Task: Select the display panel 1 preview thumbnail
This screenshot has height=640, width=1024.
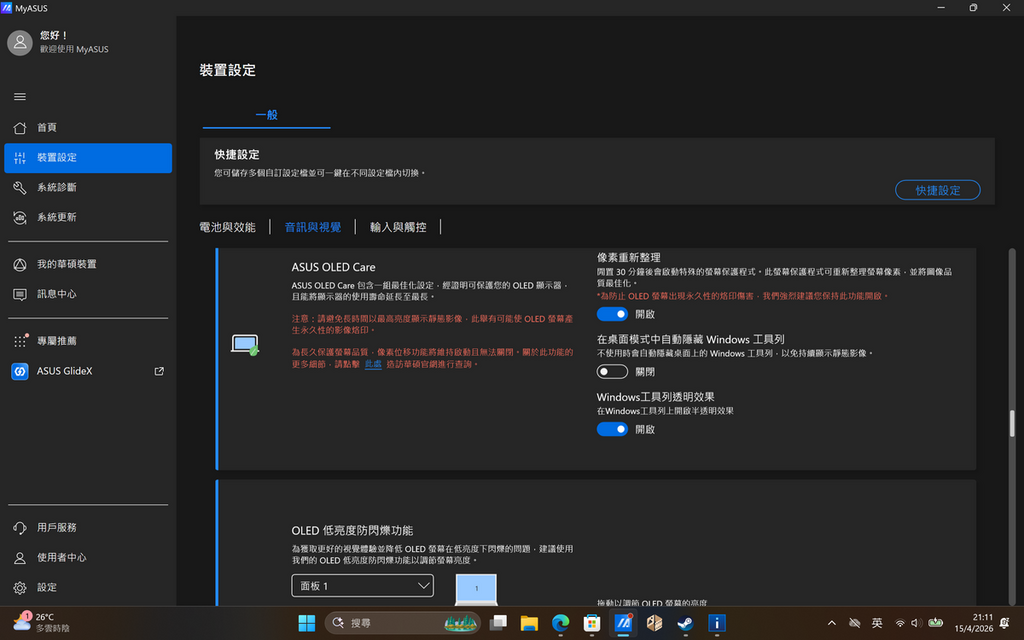Action: point(476,590)
